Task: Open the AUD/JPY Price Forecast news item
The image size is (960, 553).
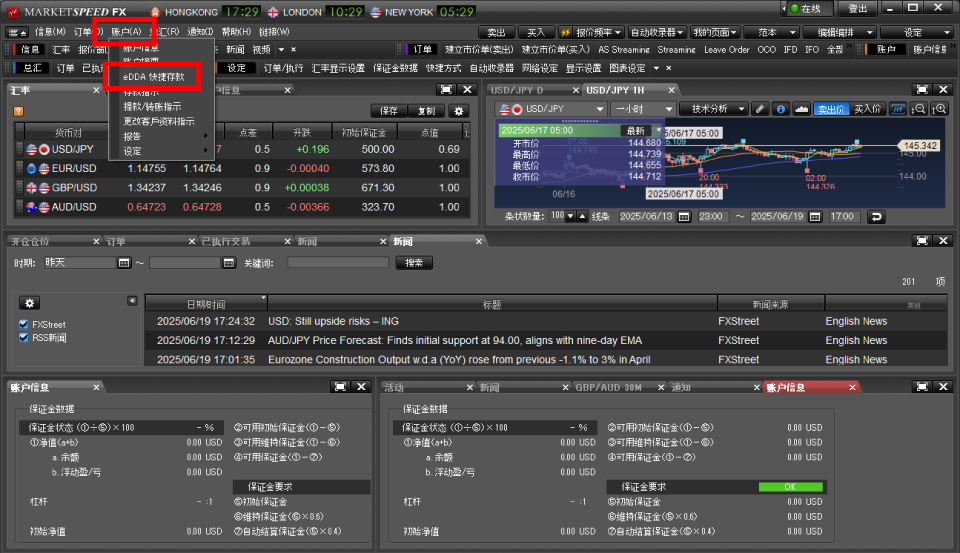Action: coord(455,340)
